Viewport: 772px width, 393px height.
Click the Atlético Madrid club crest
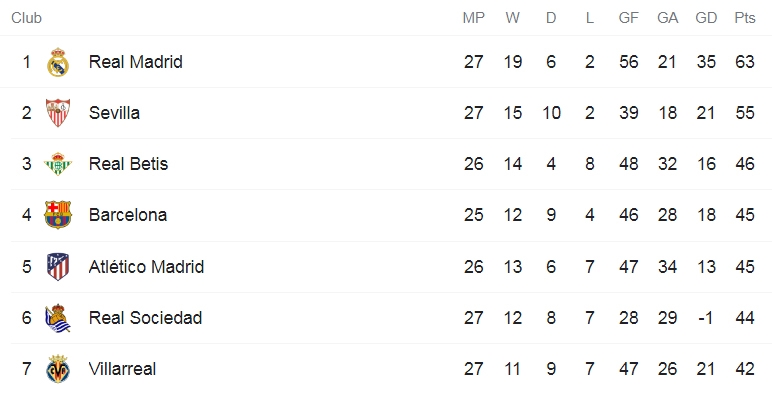coord(58,266)
